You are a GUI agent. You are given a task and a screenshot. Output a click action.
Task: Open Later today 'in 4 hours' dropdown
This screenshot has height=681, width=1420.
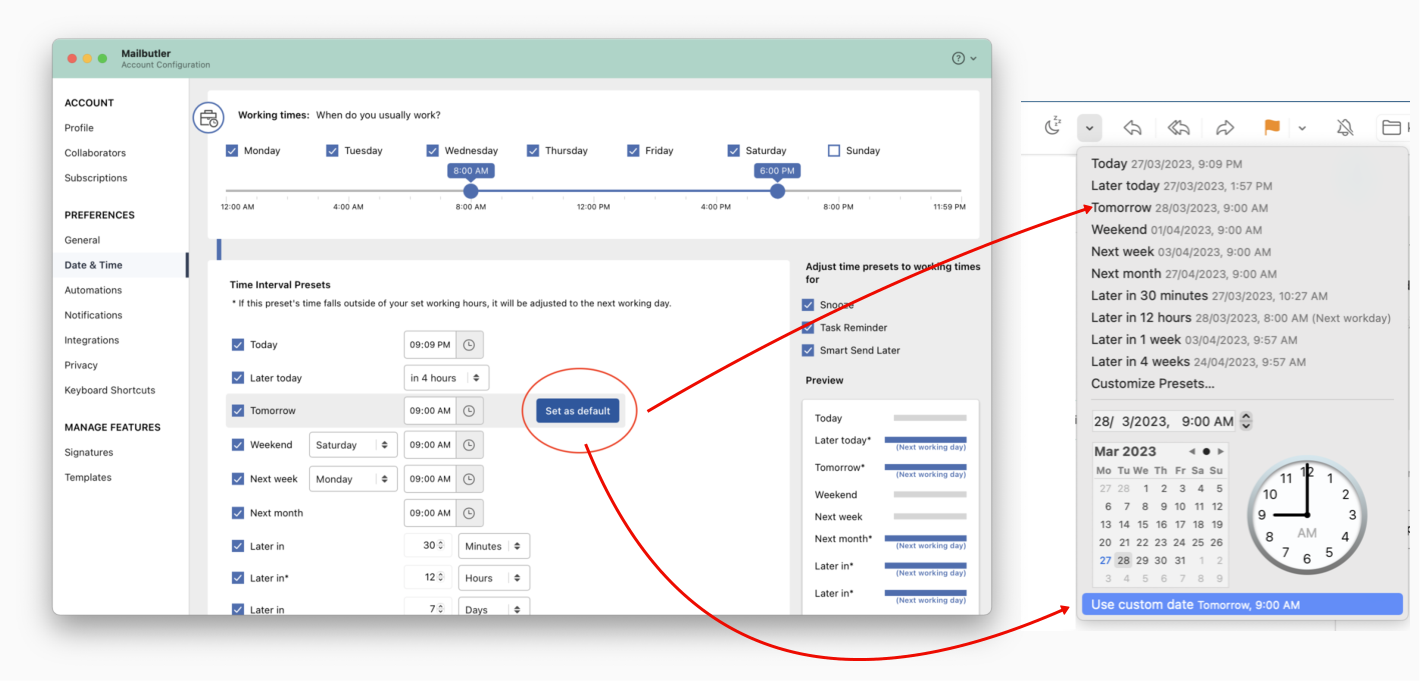[x=446, y=378]
